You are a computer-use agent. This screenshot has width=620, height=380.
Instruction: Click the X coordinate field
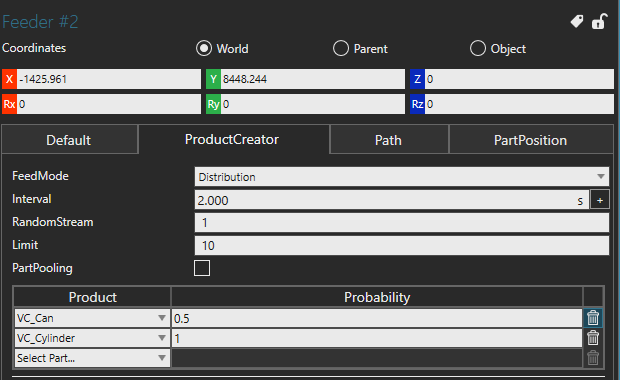[x=108, y=79]
